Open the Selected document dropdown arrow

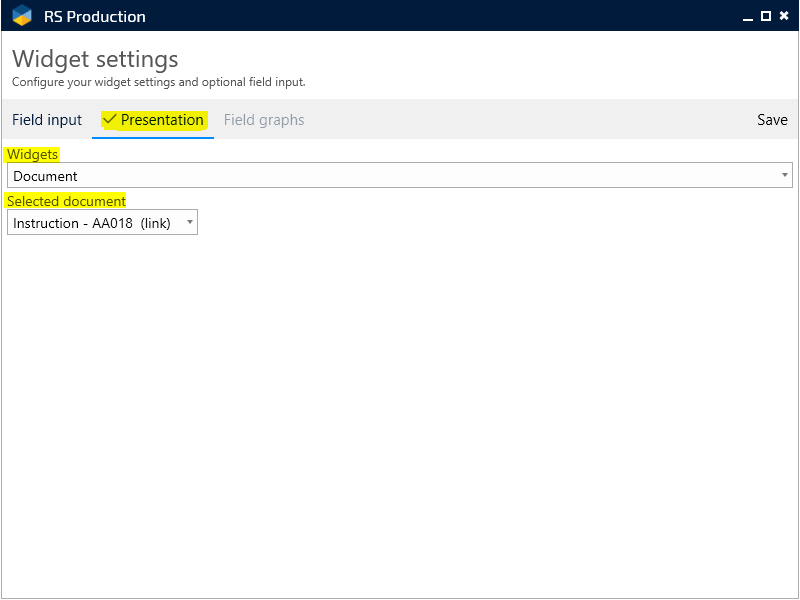(190, 222)
